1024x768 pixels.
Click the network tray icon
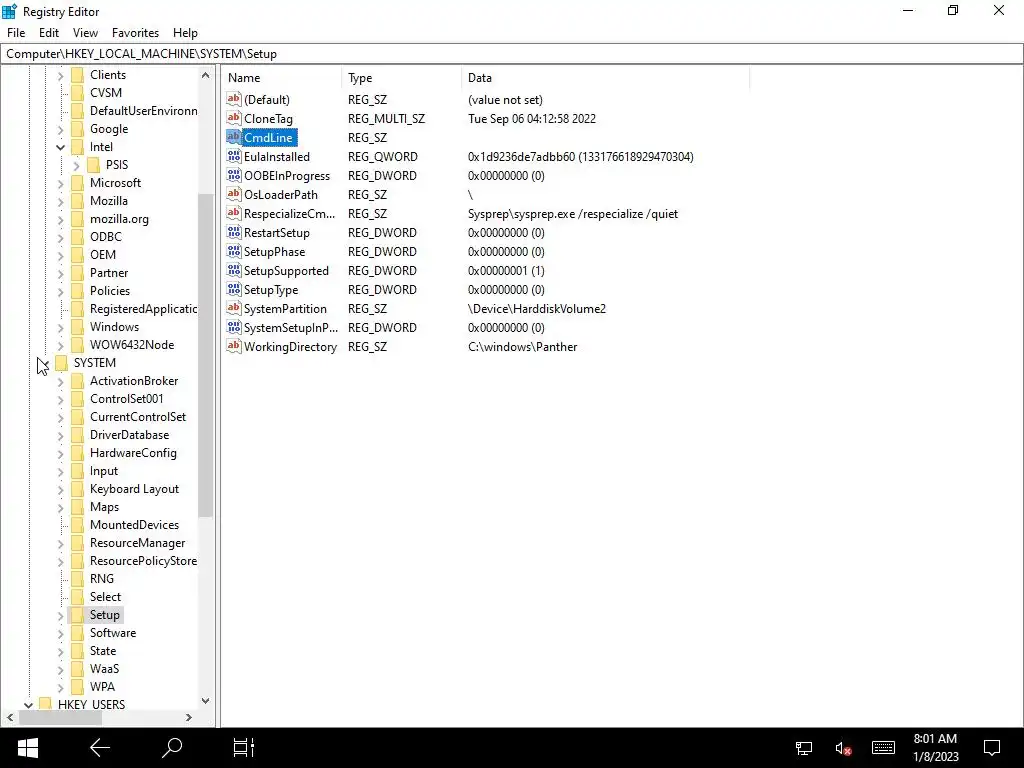tap(804, 748)
